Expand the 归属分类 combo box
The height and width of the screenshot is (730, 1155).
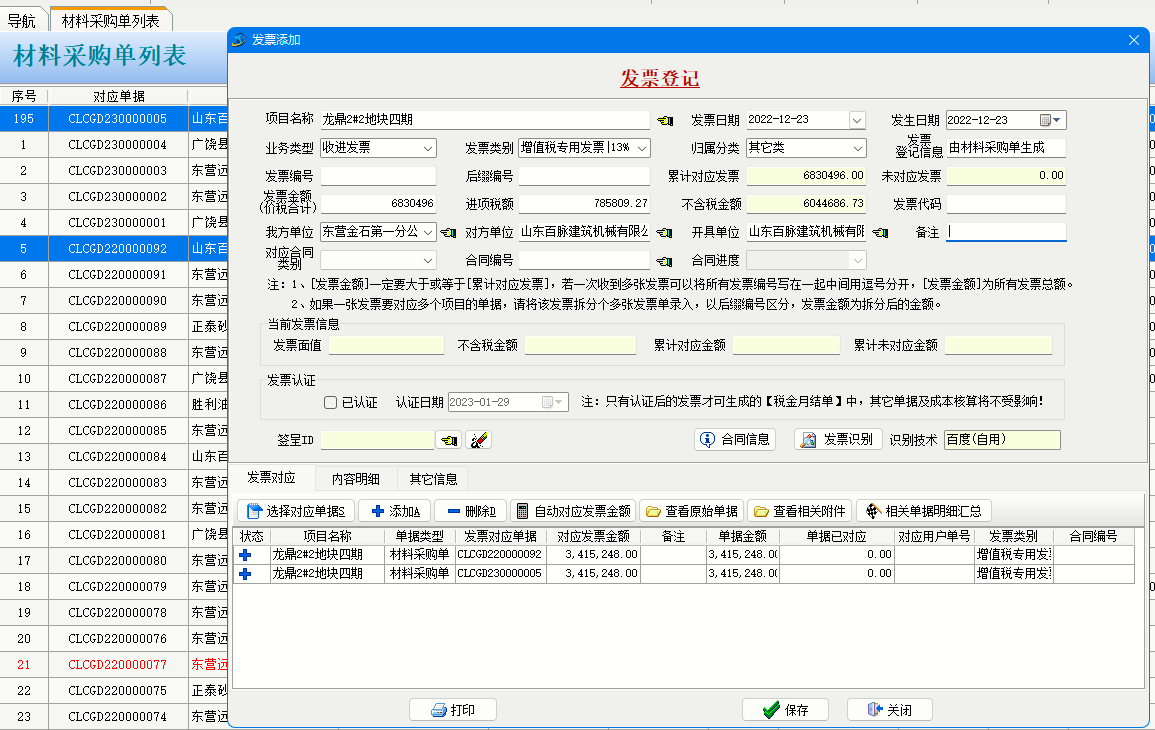857,148
